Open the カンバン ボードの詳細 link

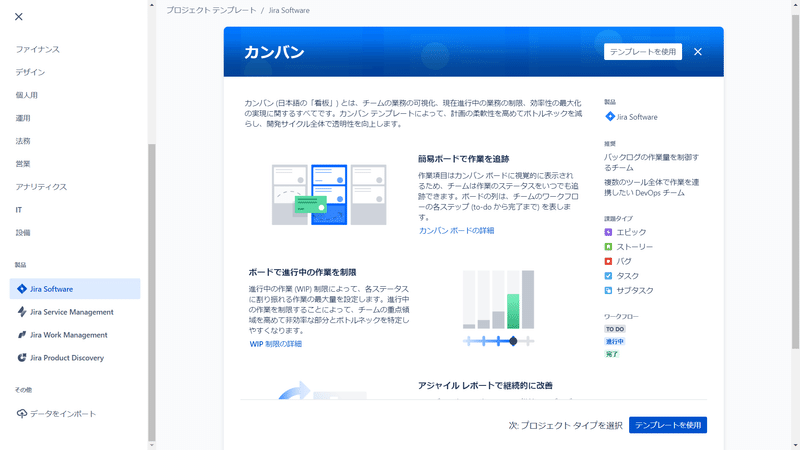pyautogui.click(x=457, y=231)
